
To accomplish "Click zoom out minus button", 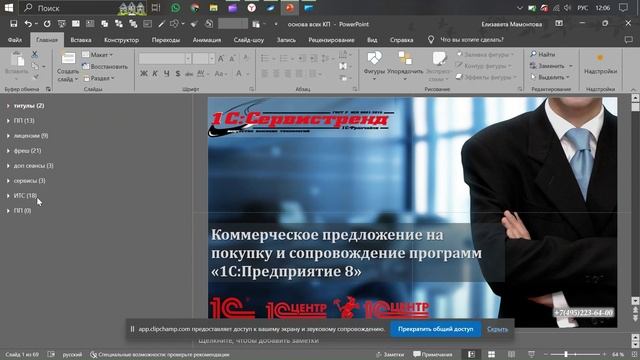I will [545, 354].
